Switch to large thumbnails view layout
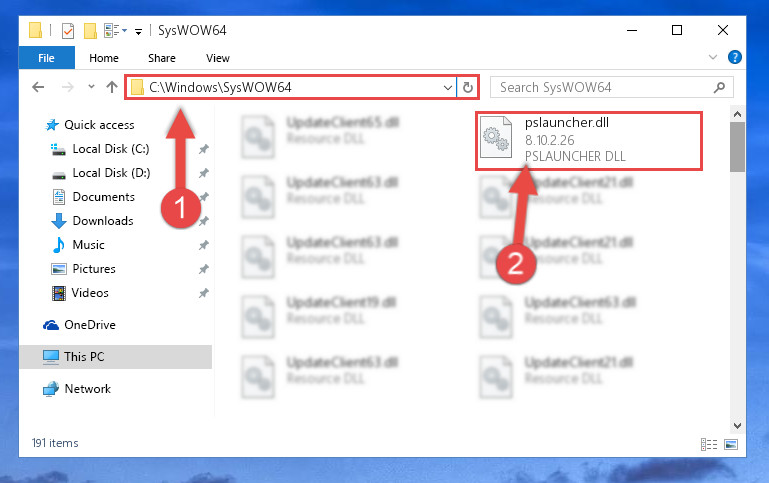 click(x=731, y=444)
